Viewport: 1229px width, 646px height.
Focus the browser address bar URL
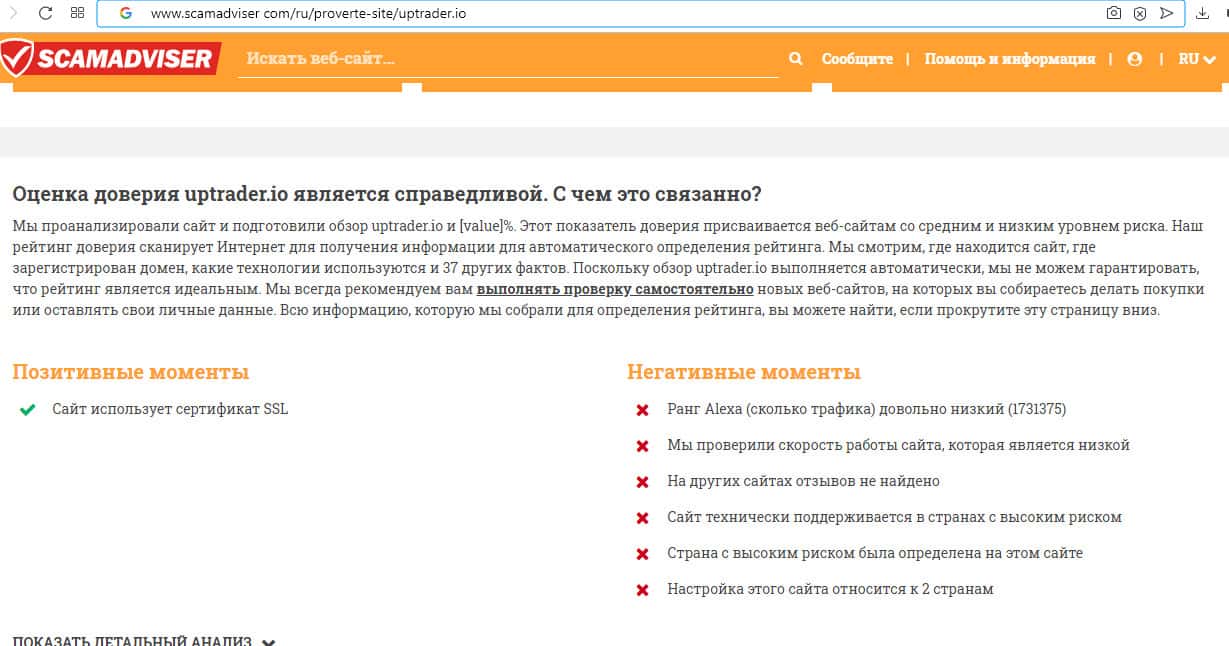pos(308,14)
